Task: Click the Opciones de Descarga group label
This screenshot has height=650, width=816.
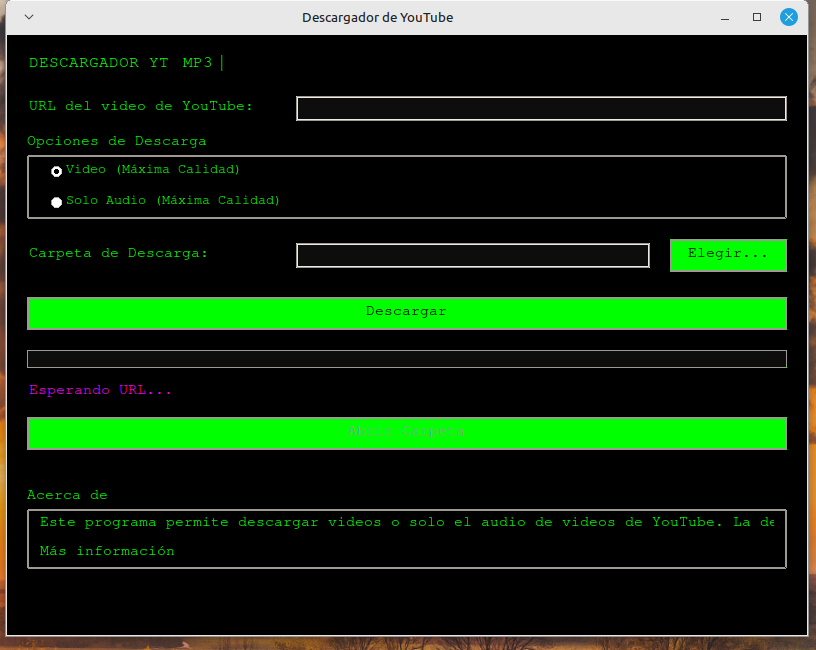Action: (117, 141)
